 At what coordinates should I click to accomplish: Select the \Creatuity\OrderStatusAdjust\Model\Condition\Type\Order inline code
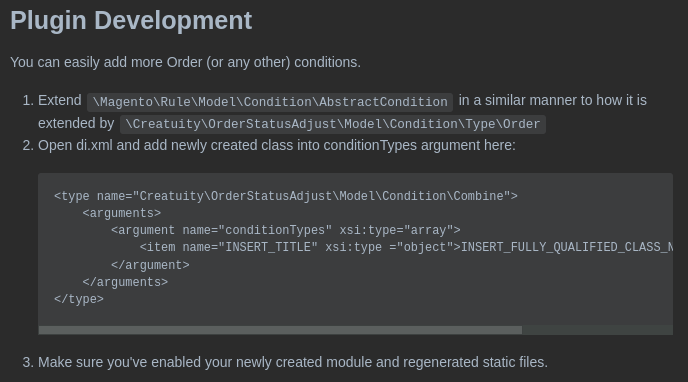pyautogui.click(x=333, y=124)
